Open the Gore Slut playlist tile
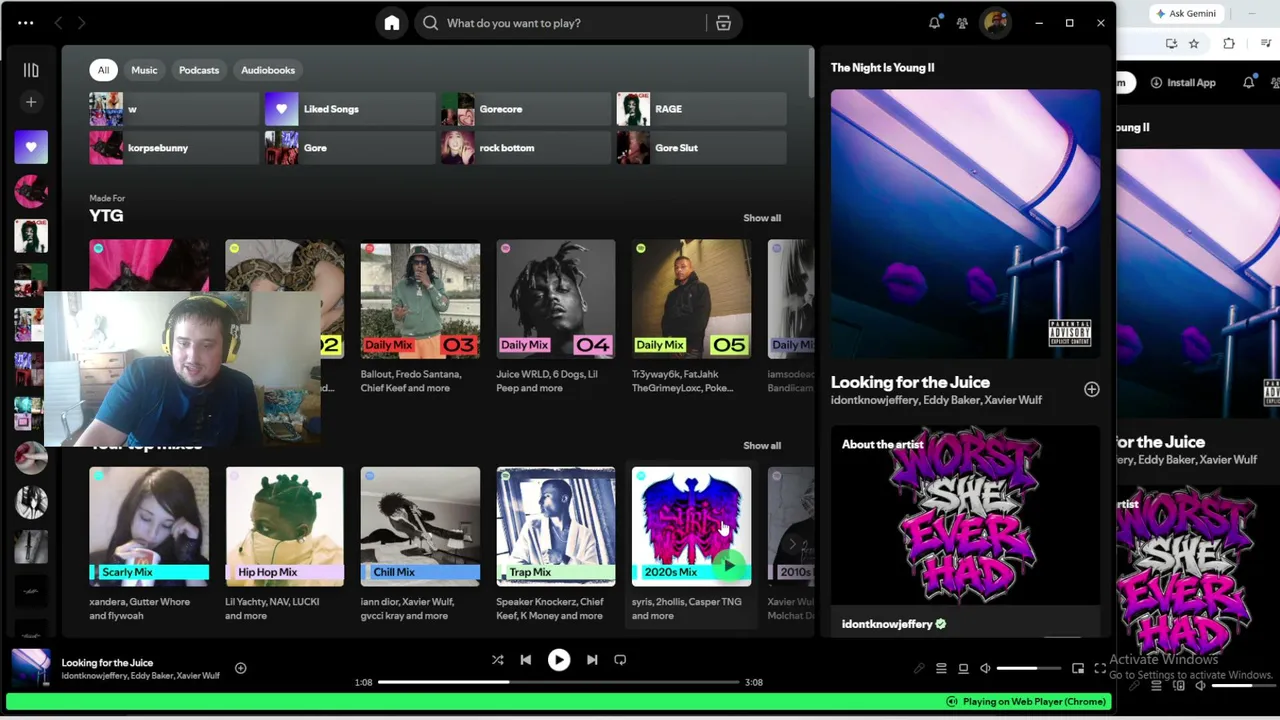This screenshot has width=1280, height=720. coord(702,148)
